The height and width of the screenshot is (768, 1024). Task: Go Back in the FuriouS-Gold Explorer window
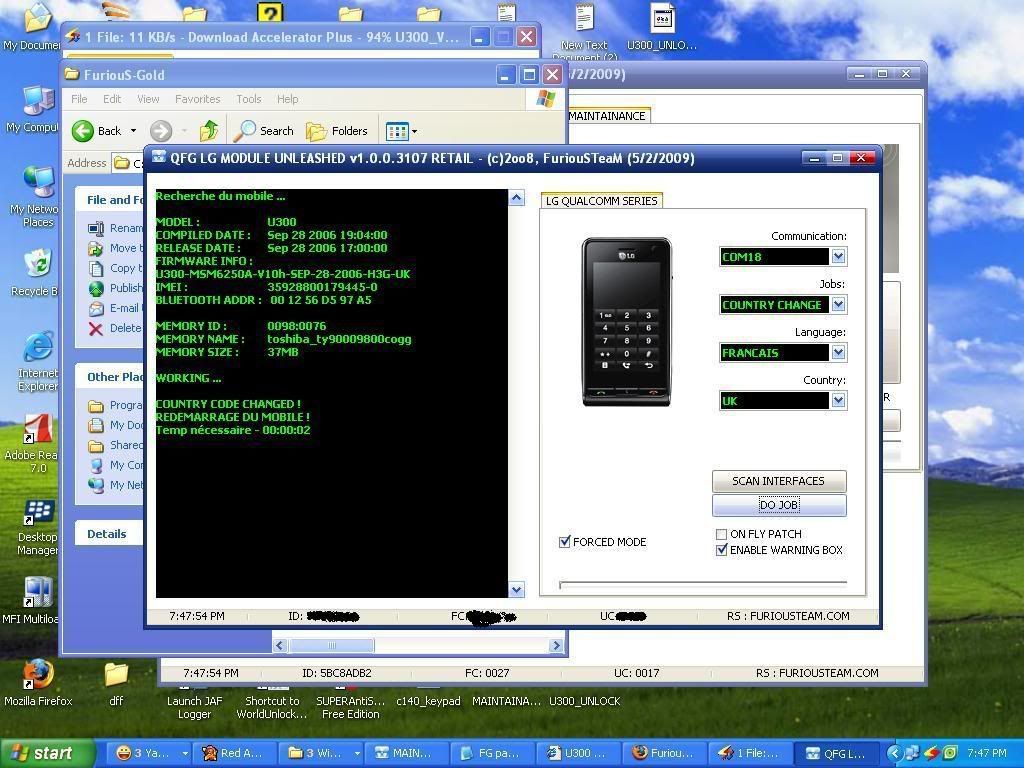coord(97,131)
